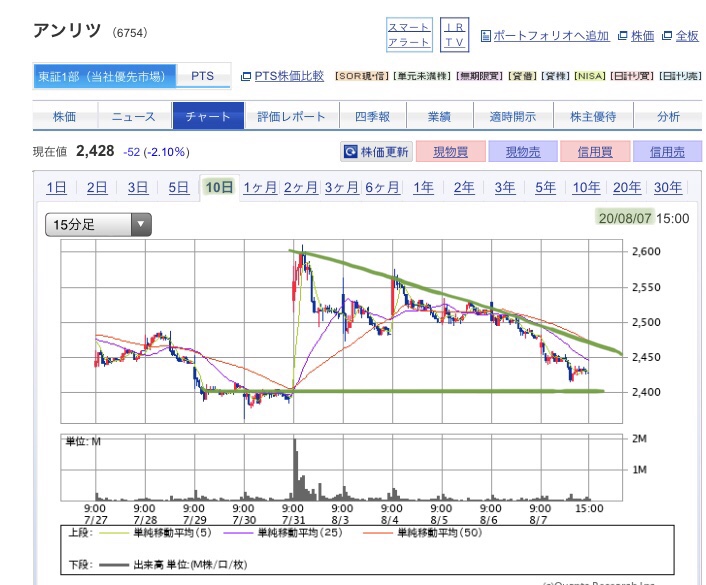Click the 単純移動平均(25) legend entry
706x585 pixels.
[282, 533]
